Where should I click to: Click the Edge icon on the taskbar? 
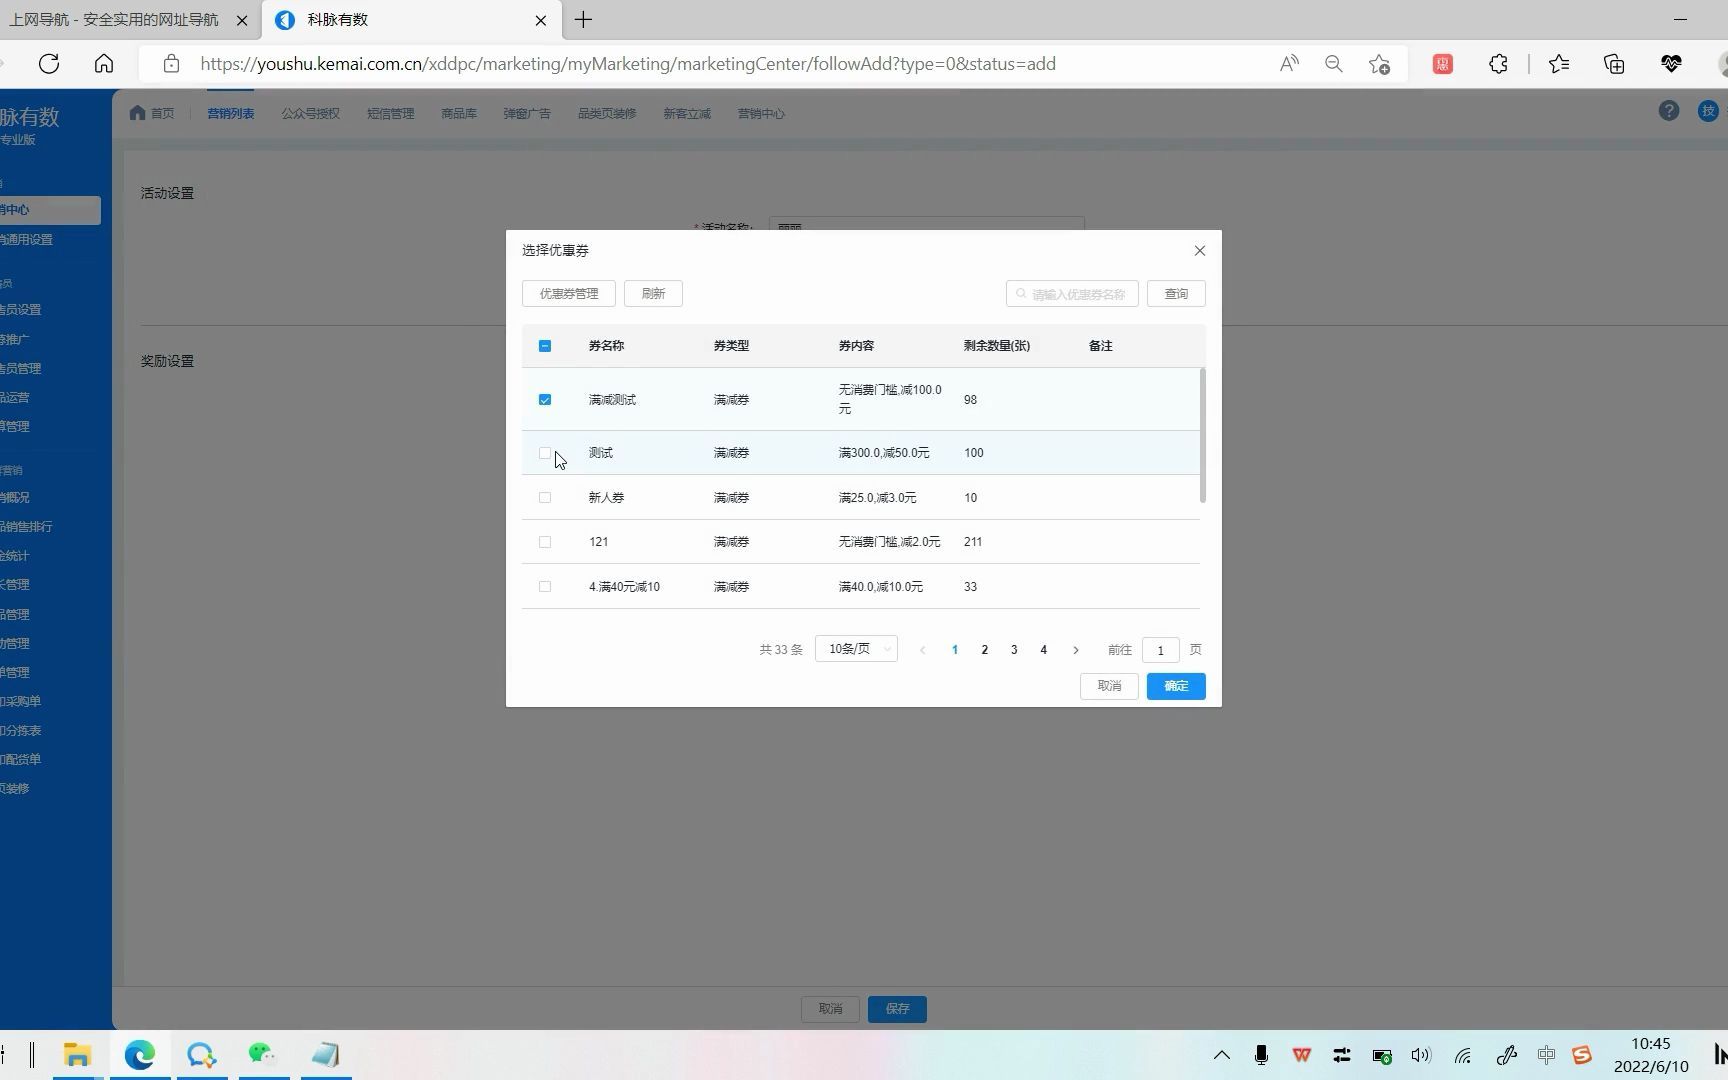[x=140, y=1055]
